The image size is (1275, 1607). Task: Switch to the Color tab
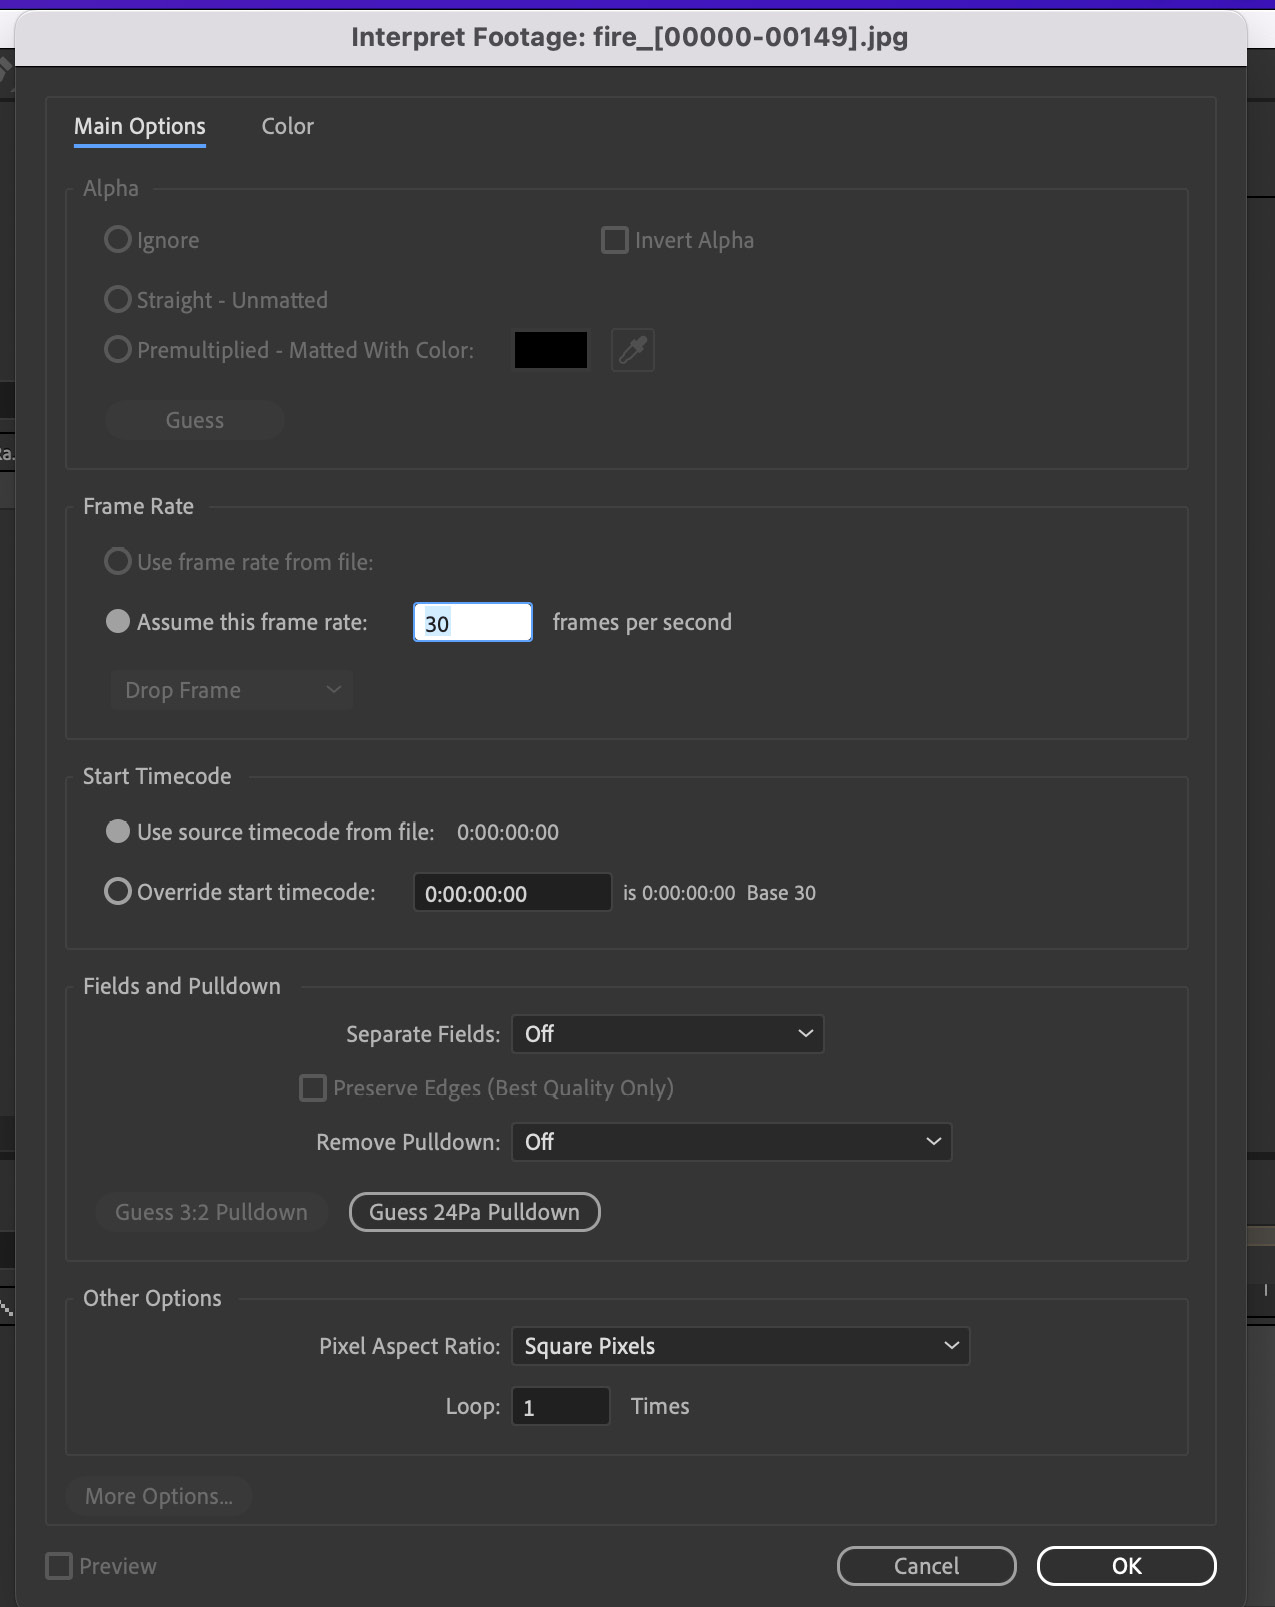point(288,126)
